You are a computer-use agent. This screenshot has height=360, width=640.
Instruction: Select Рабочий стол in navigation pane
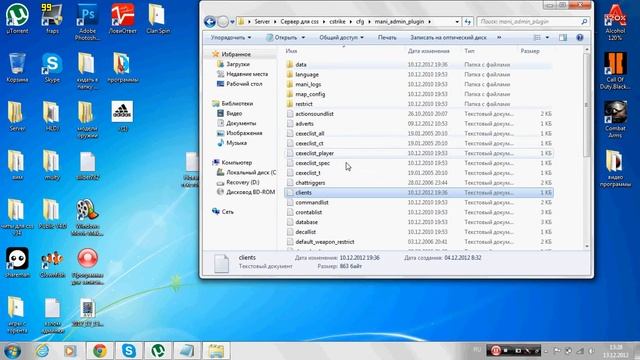click(x=244, y=84)
